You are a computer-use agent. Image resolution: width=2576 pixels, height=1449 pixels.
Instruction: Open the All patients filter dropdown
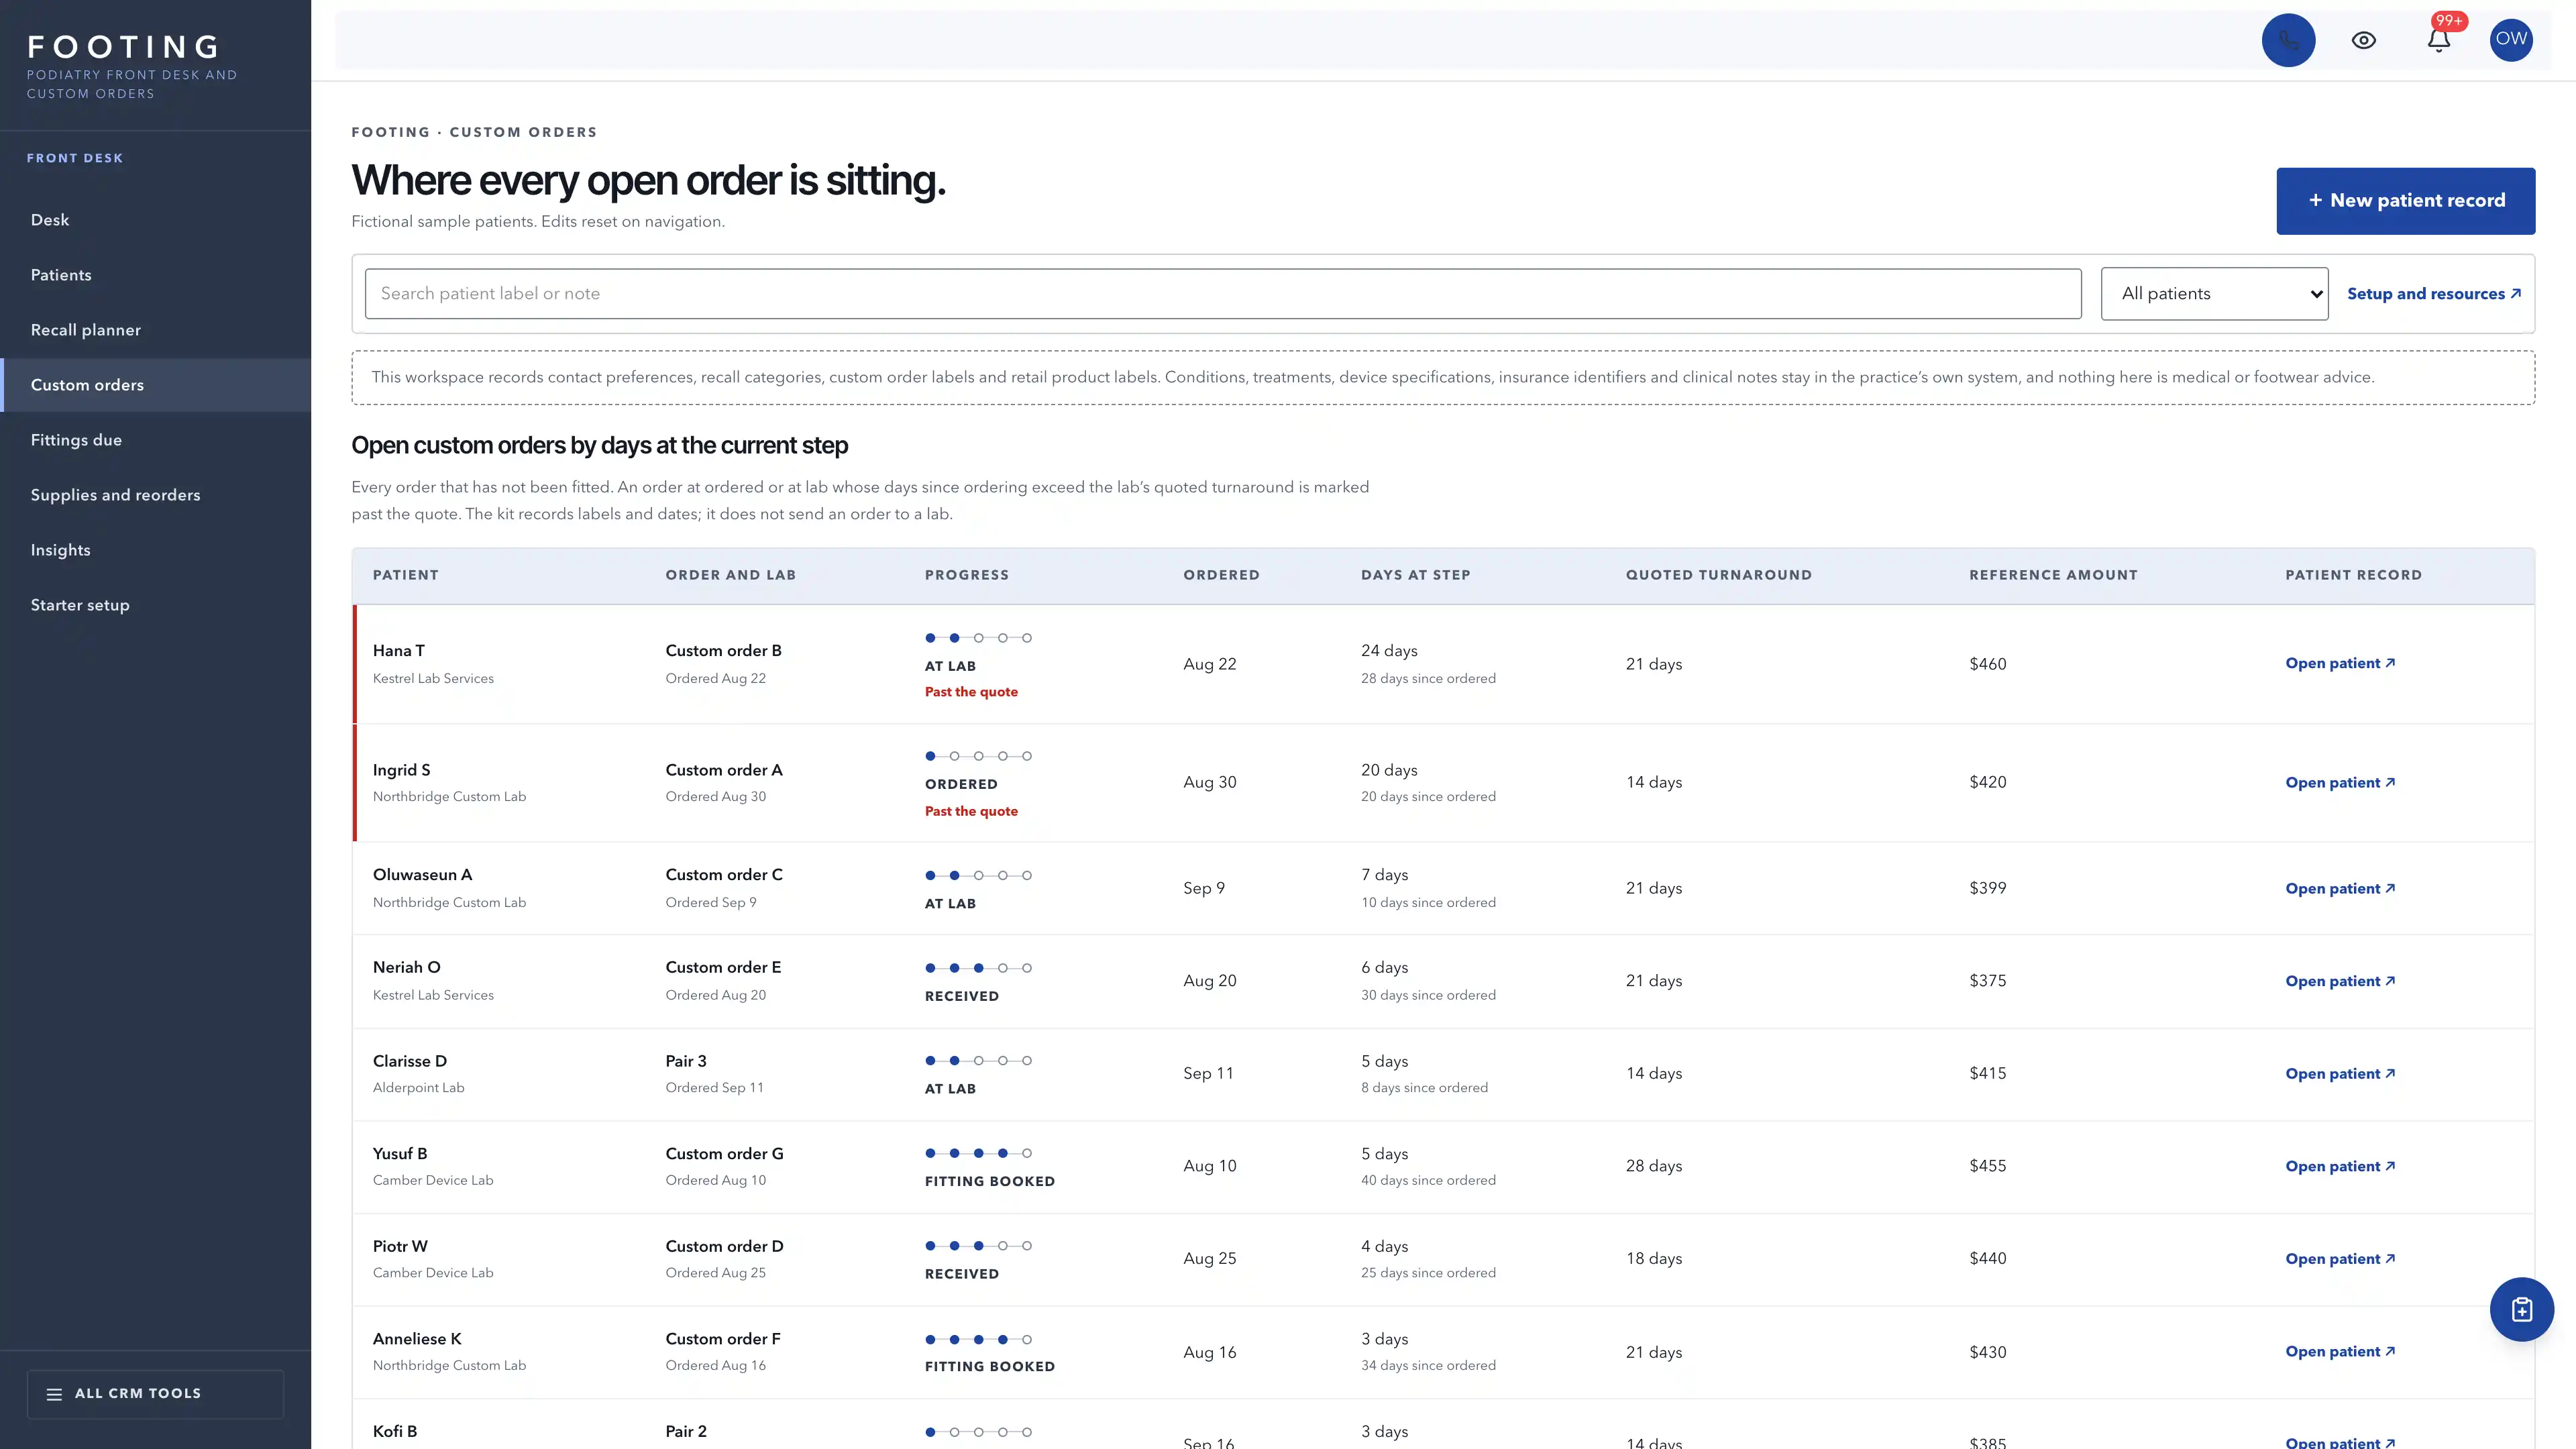click(2214, 293)
